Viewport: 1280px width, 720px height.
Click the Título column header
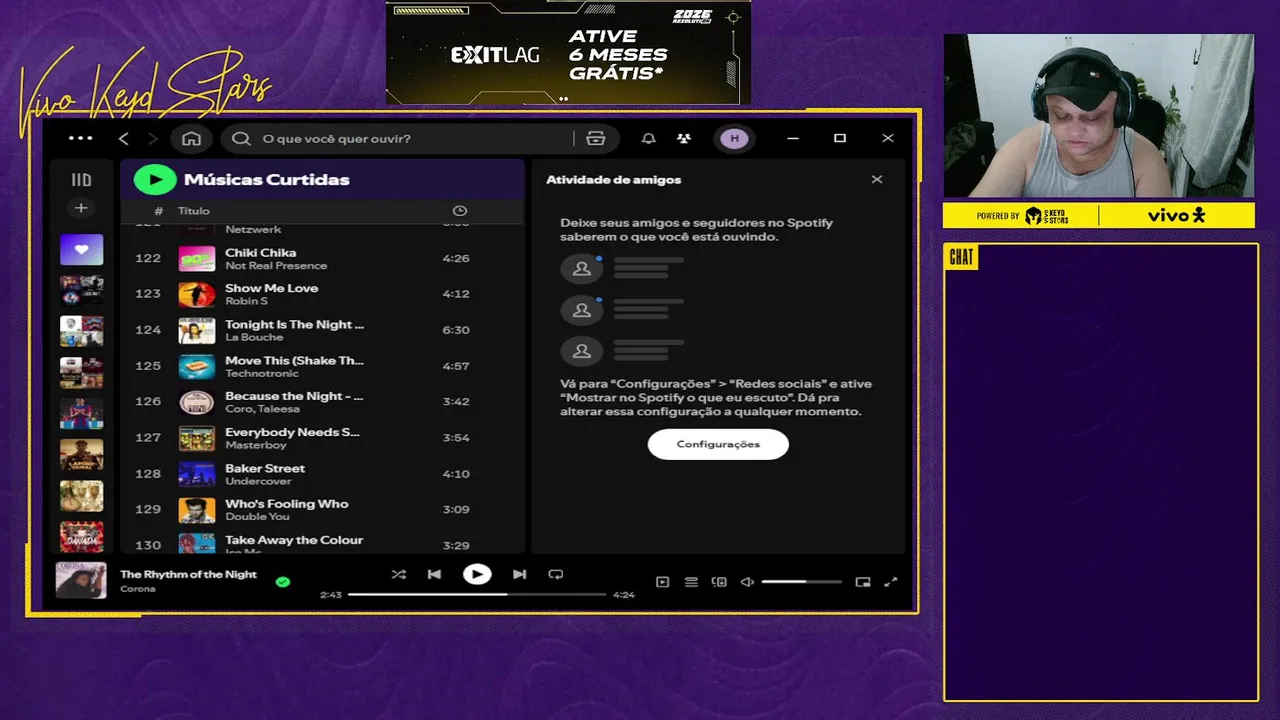tap(194, 211)
